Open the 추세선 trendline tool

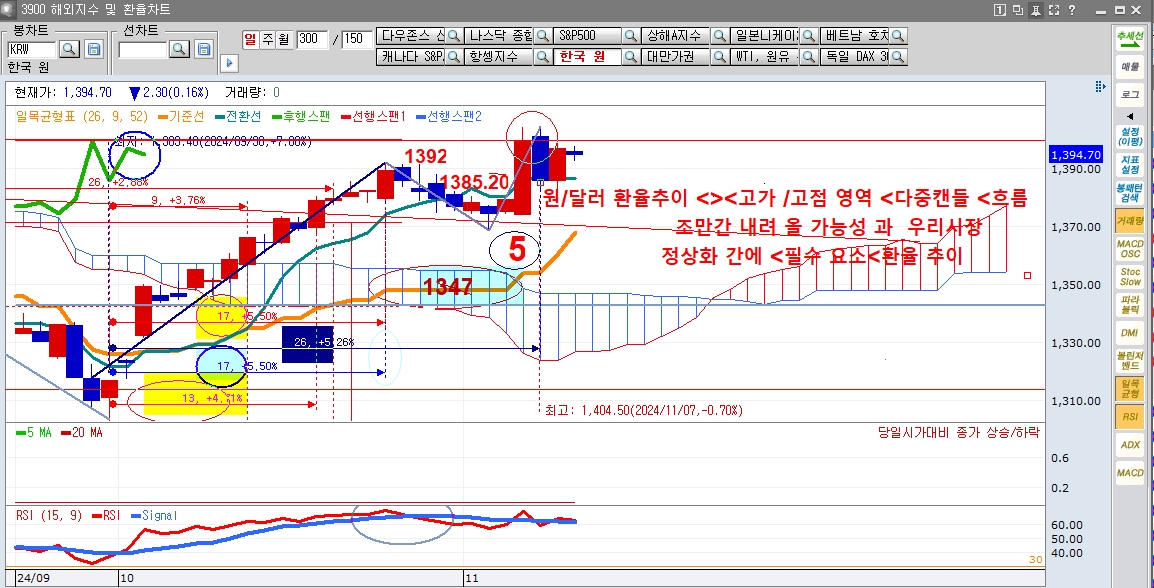click(x=1130, y=37)
